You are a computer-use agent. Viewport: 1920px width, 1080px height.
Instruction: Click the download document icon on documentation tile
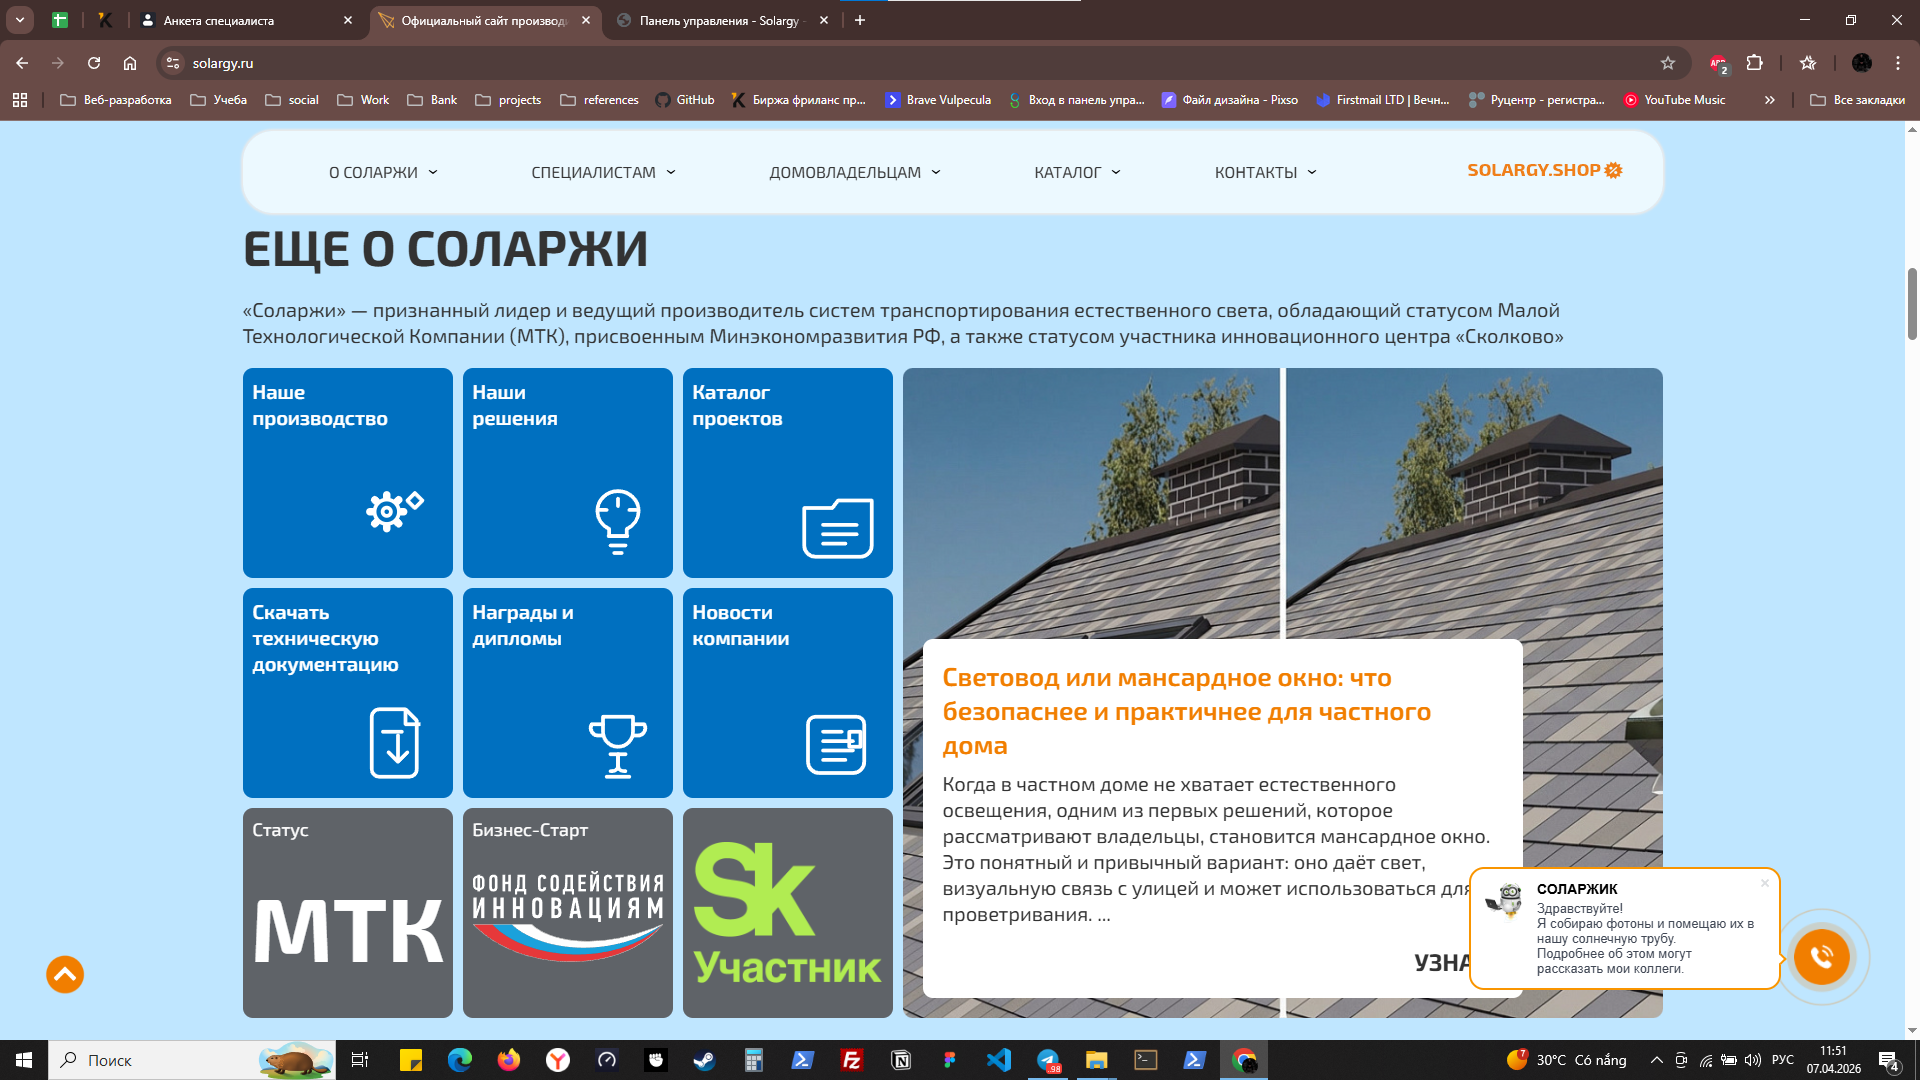[395, 742]
